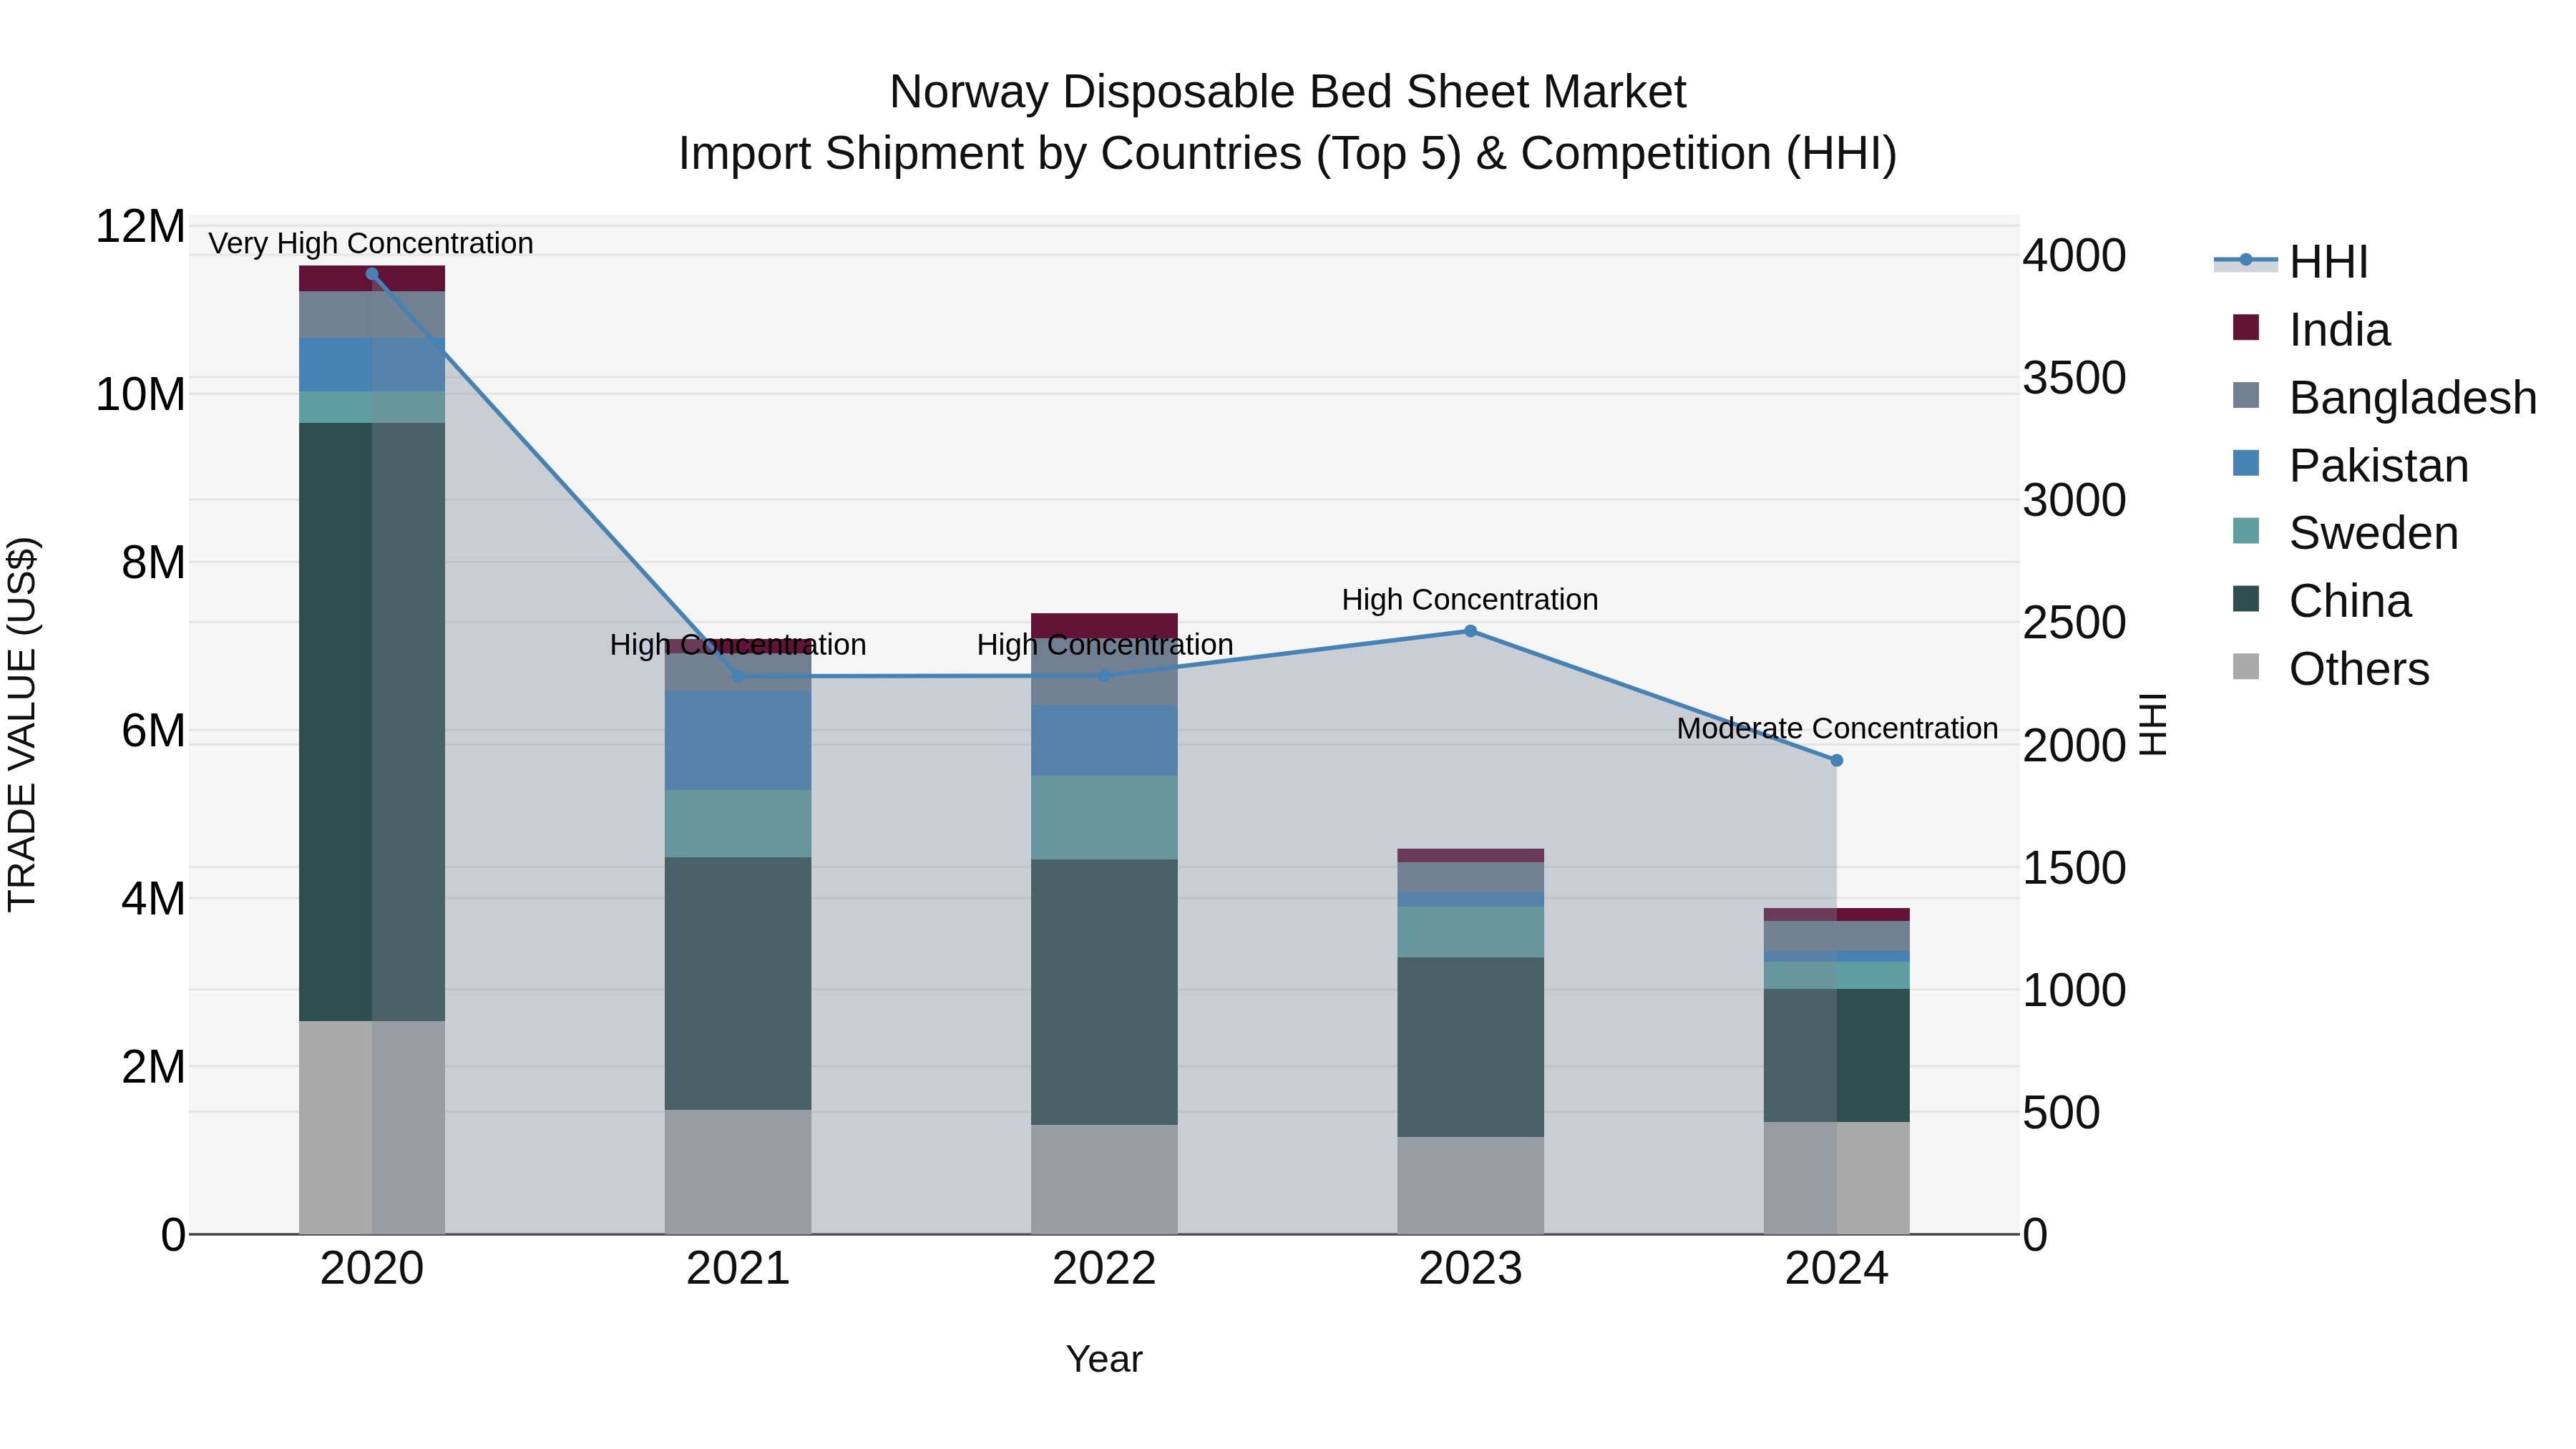Image resolution: width=2576 pixels, height=1449 pixels.
Task: Click the 2021 HHI data point
Action: pyautogui.click(x=738, y=677)
